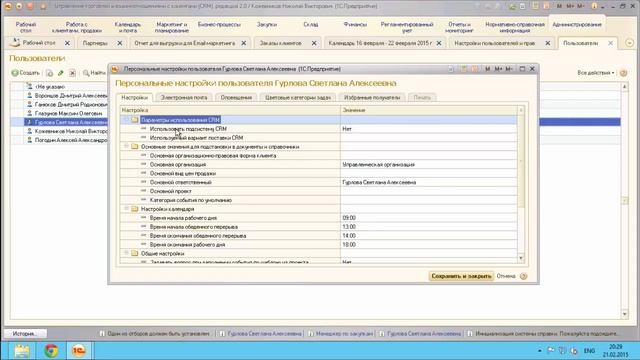Collapse the Общие настройки group
This screenshot has width=640, height=360.
126,253
